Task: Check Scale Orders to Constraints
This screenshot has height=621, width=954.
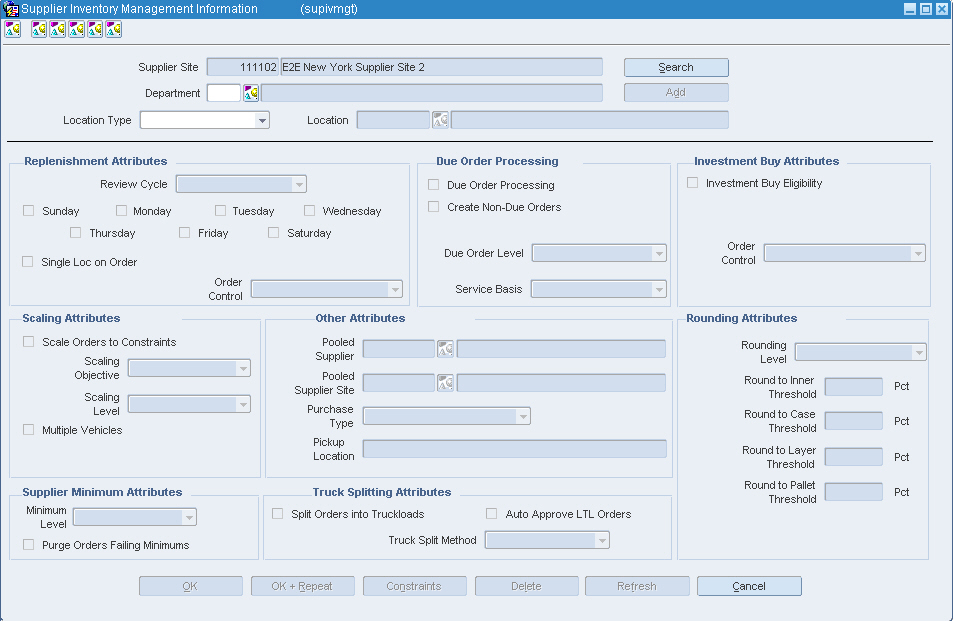Action: [29, 341]
